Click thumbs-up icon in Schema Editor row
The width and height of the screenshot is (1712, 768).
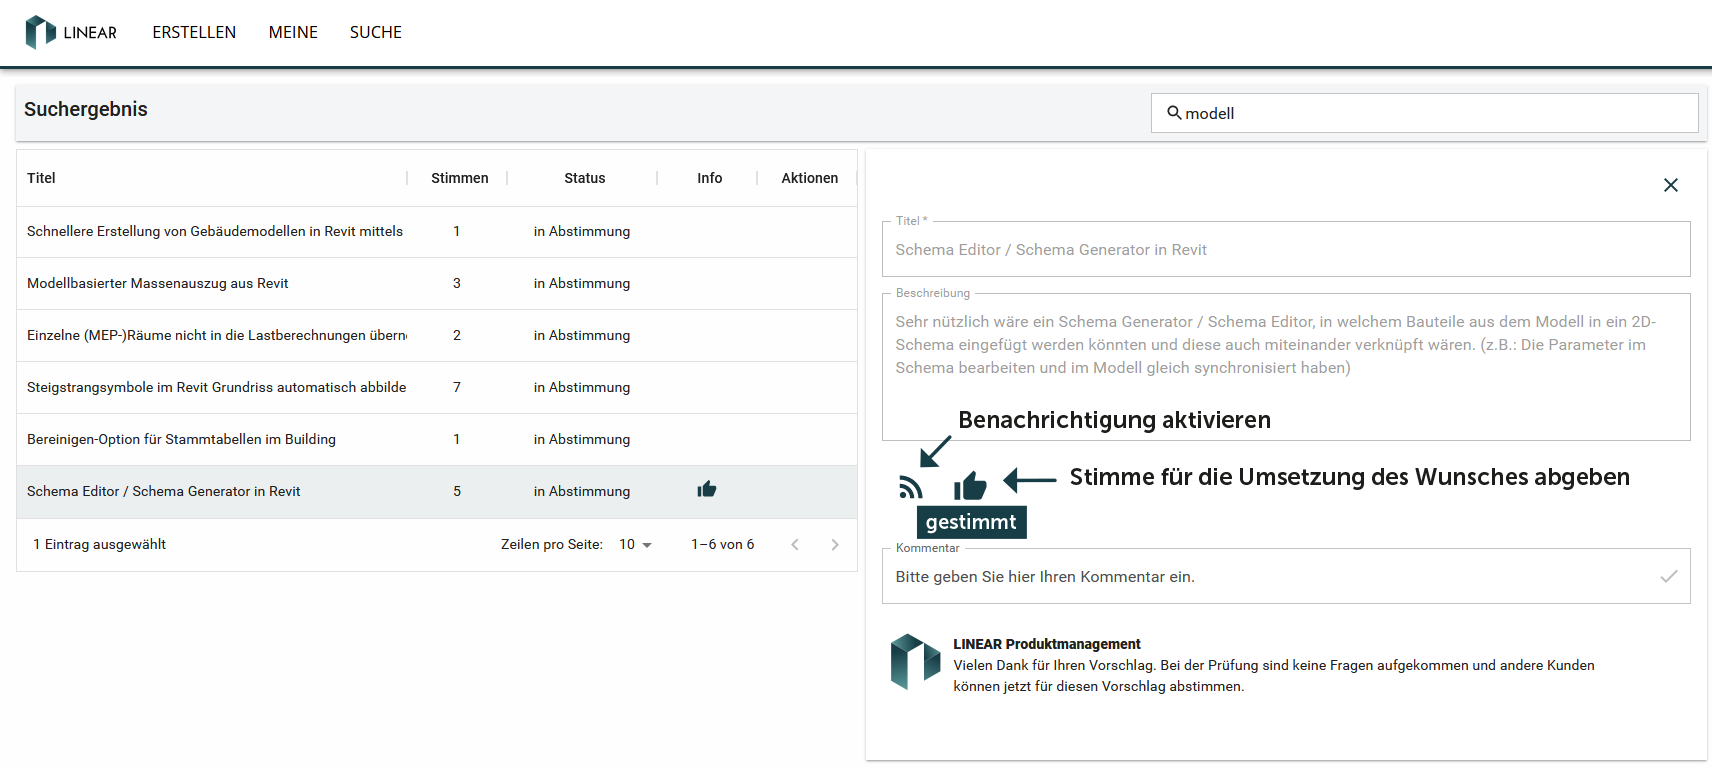[707, 490]
